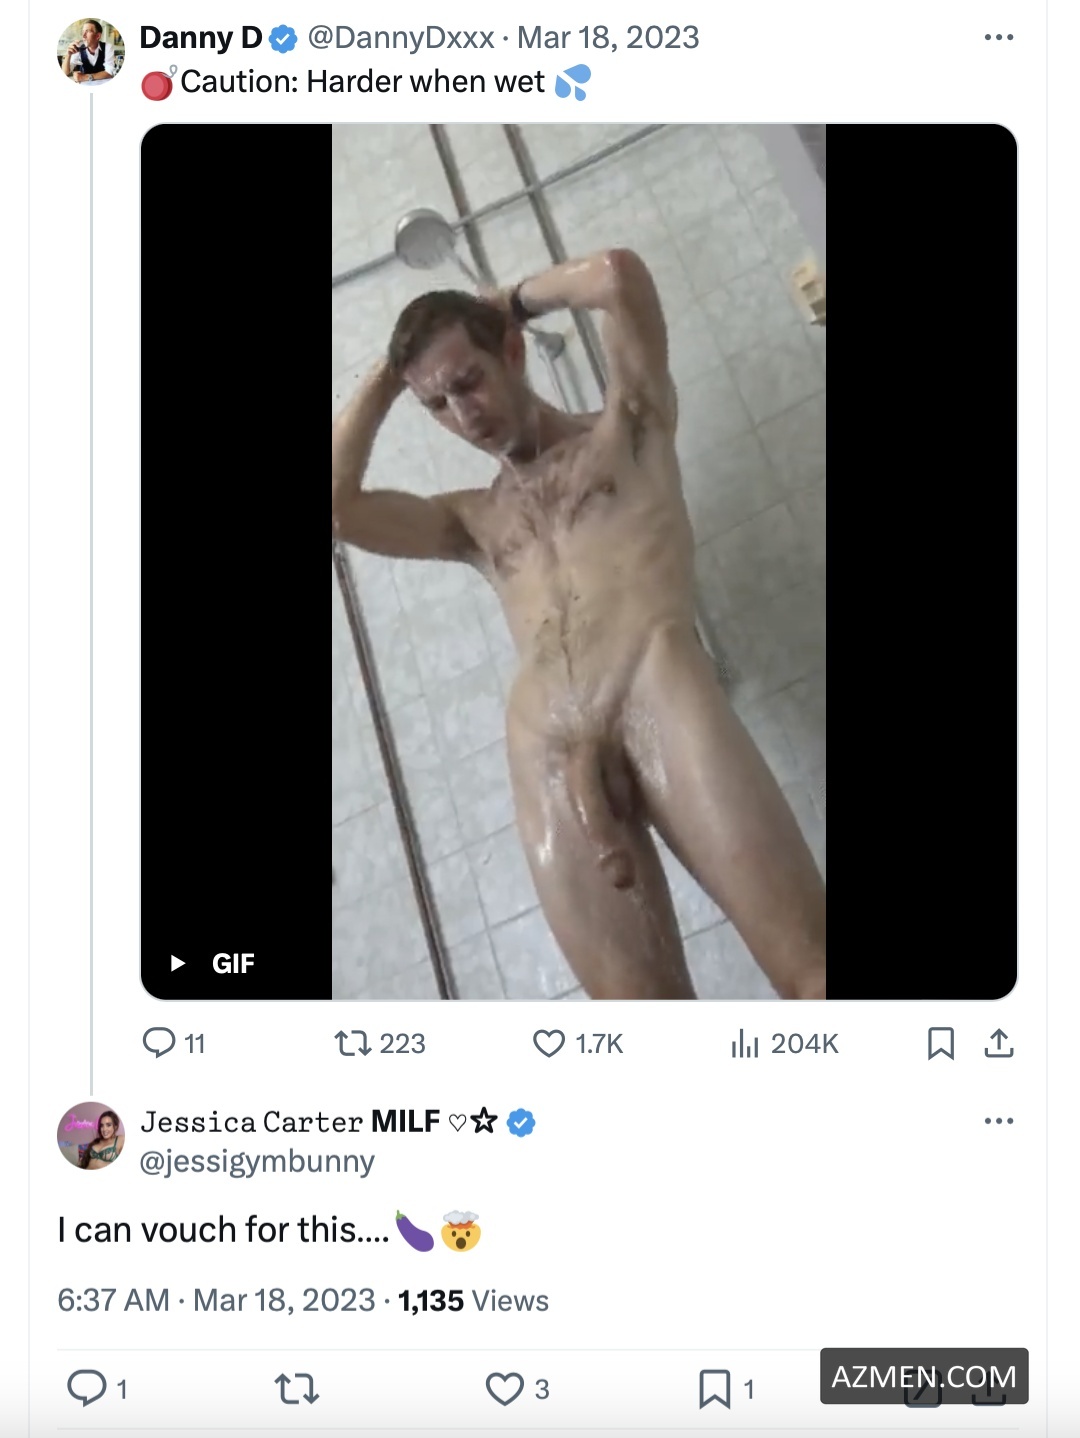Open Danny D's profile avatar
Screen dimensions: 1080x1438
pyautogui.click(x=91, y=51)
